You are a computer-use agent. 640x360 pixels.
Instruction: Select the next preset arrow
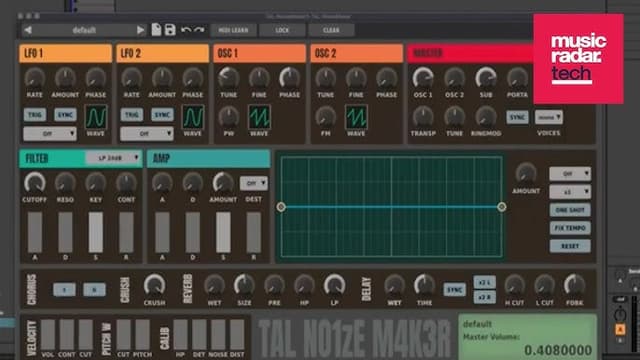[140, 30]
